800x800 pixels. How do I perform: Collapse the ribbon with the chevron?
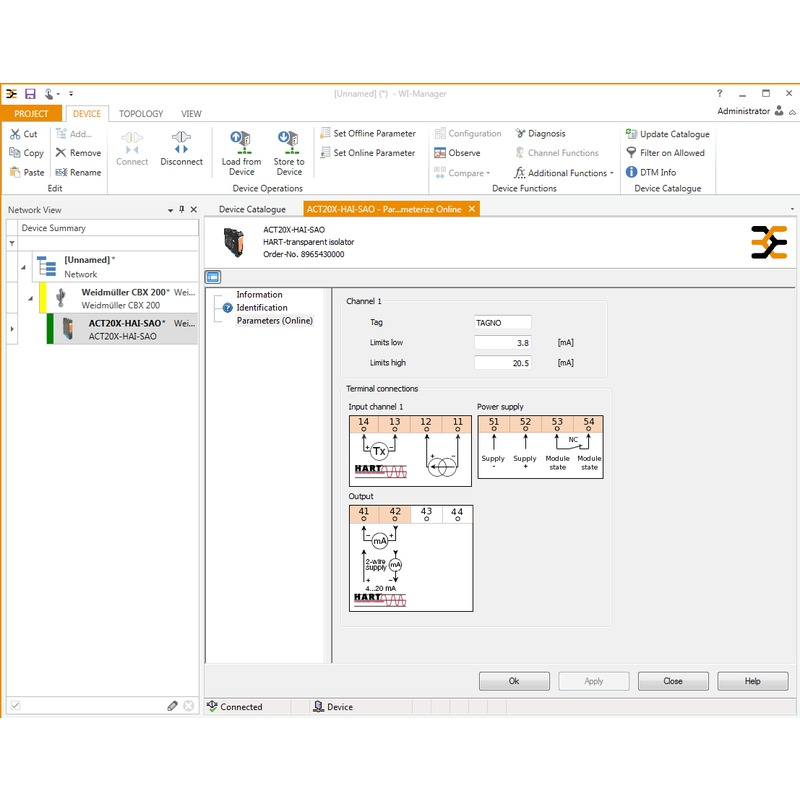[x=792, y=112]
